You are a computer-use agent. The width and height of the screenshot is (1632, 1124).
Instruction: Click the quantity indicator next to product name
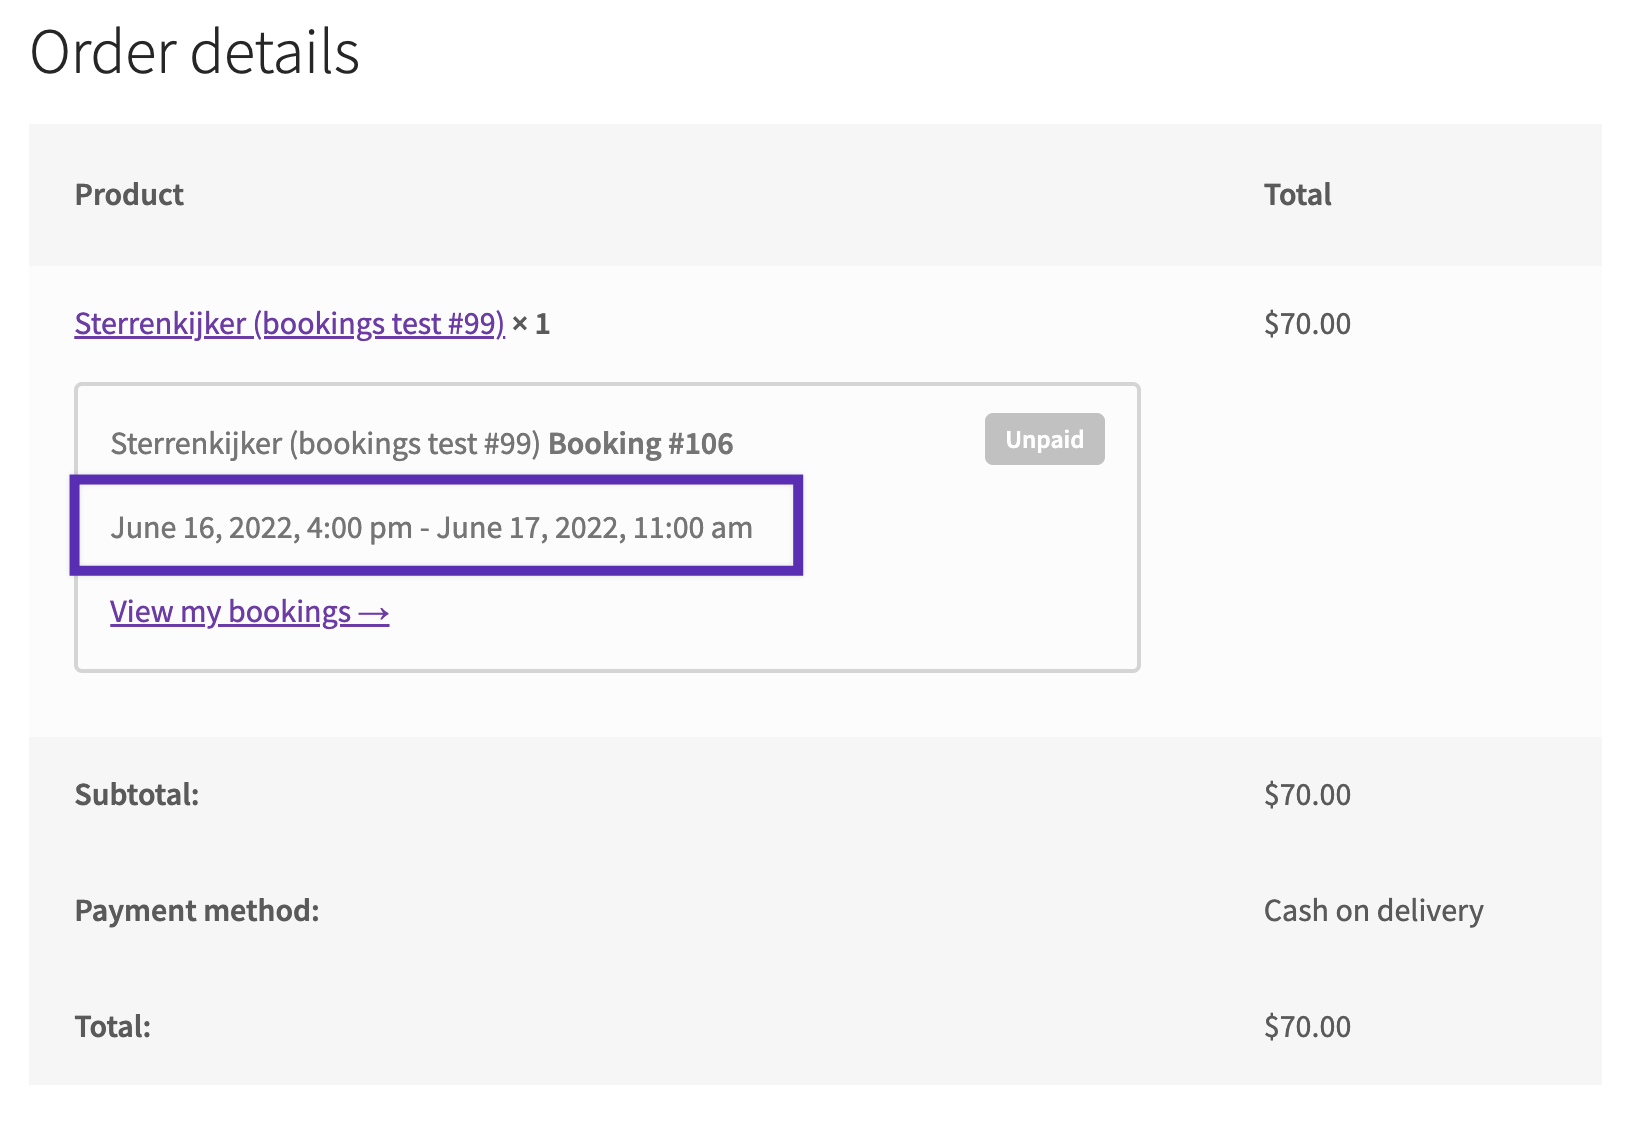click(532, 323)
